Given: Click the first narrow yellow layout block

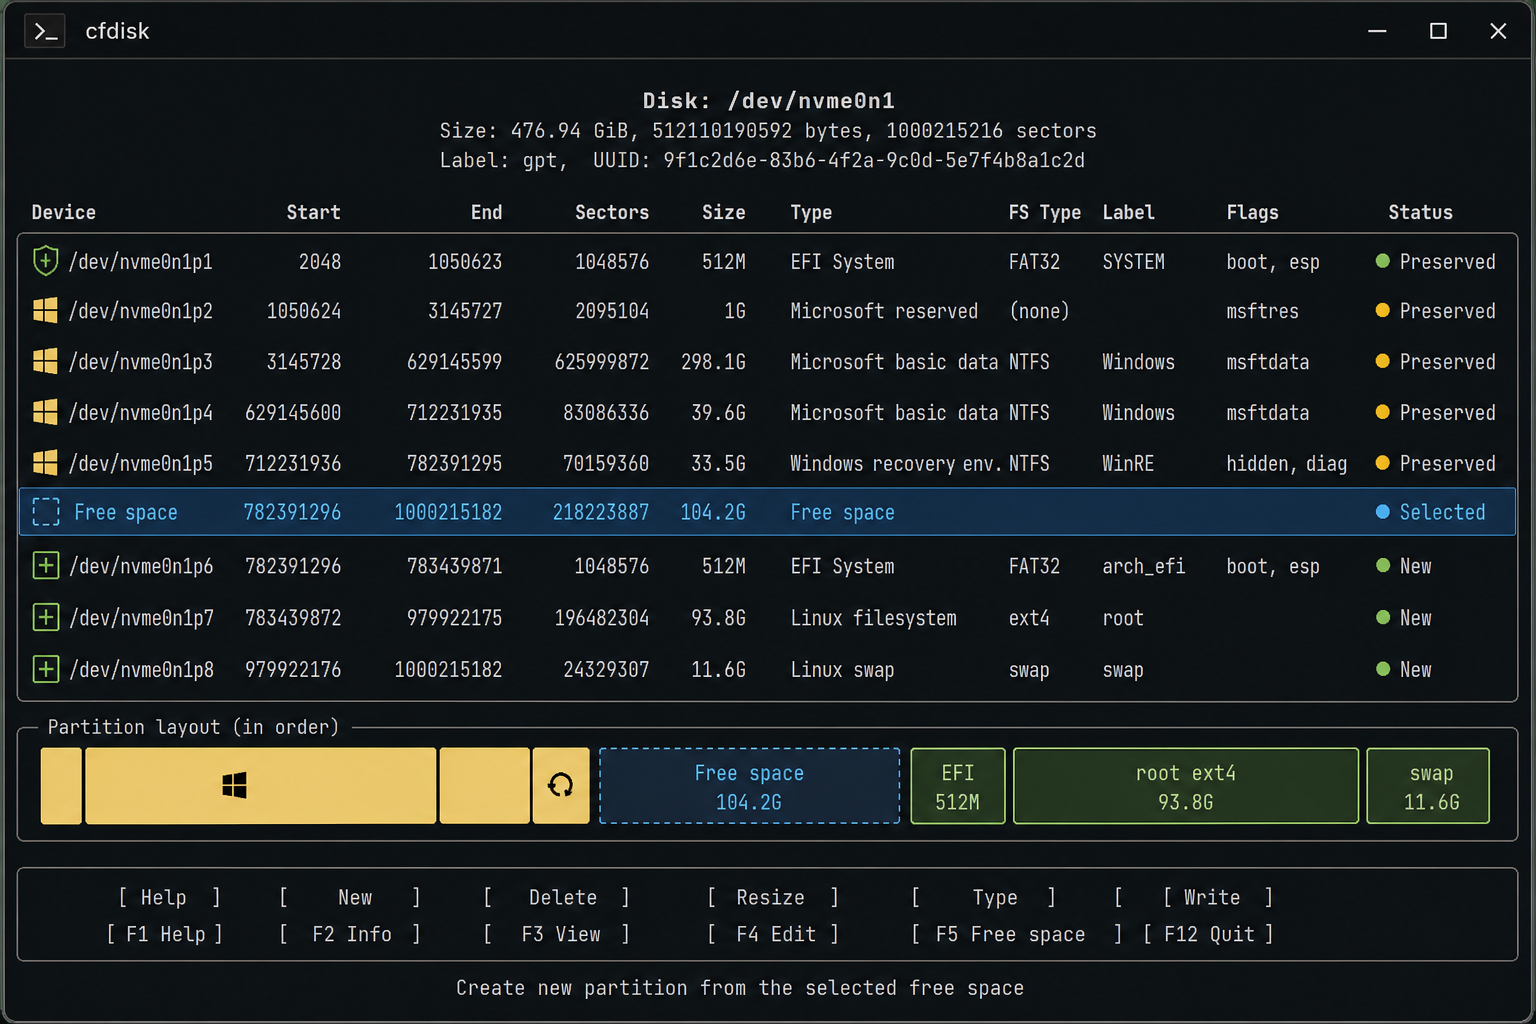Looking at the screenshot, I should click(61, 786).
